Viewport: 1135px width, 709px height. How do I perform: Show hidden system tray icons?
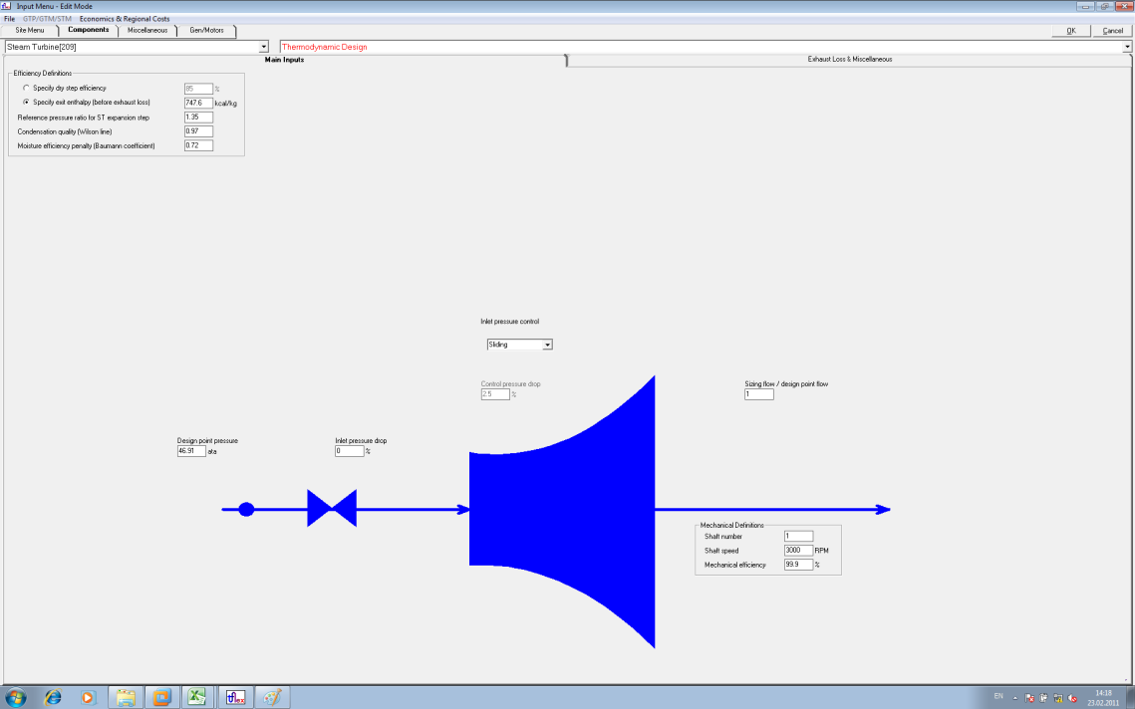[x=1015, y=698]
